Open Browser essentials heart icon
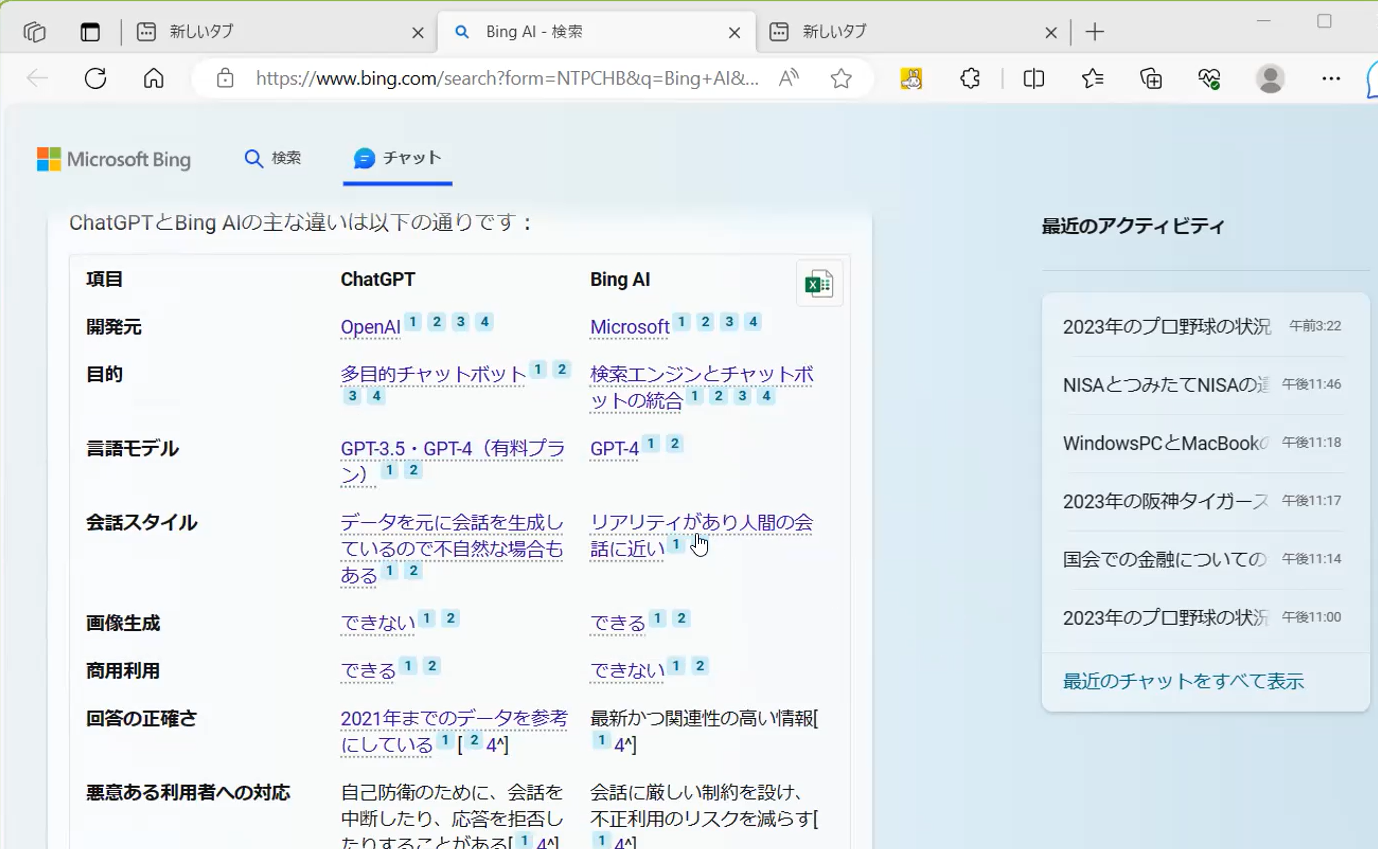The image size is (1378, 849). [1210, 78]
